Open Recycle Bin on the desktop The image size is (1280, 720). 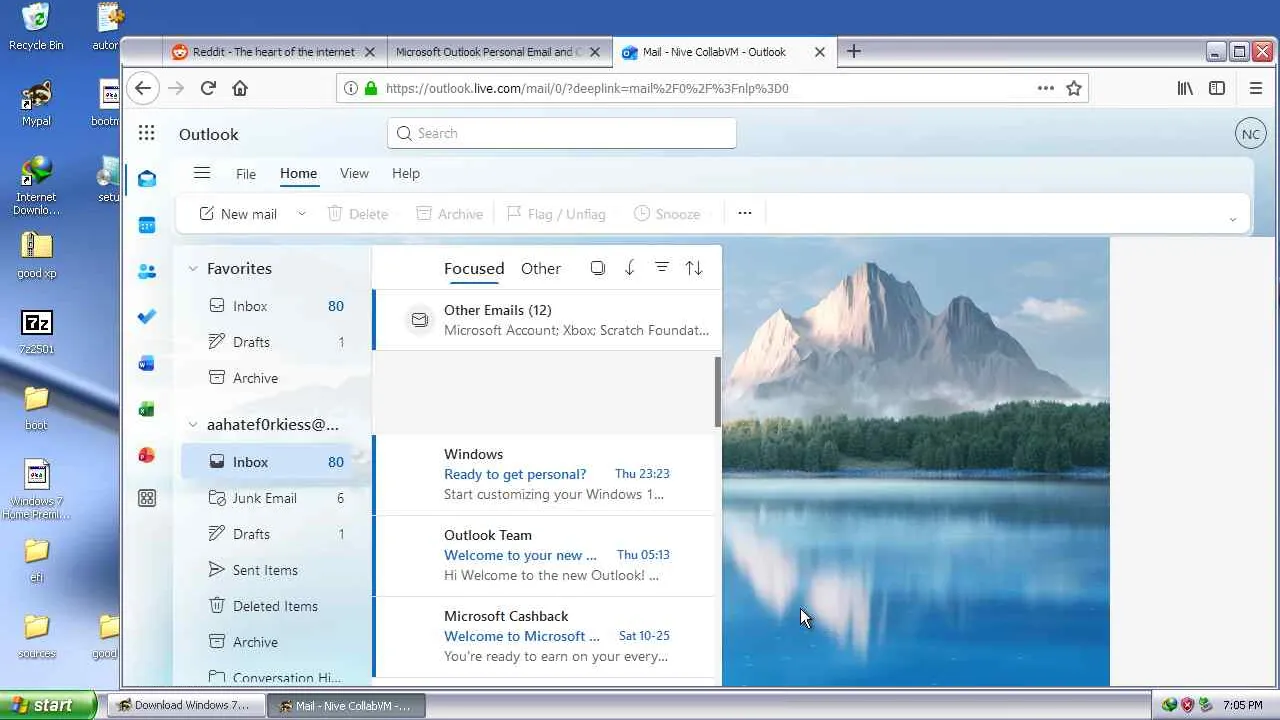tap(36, 27)
